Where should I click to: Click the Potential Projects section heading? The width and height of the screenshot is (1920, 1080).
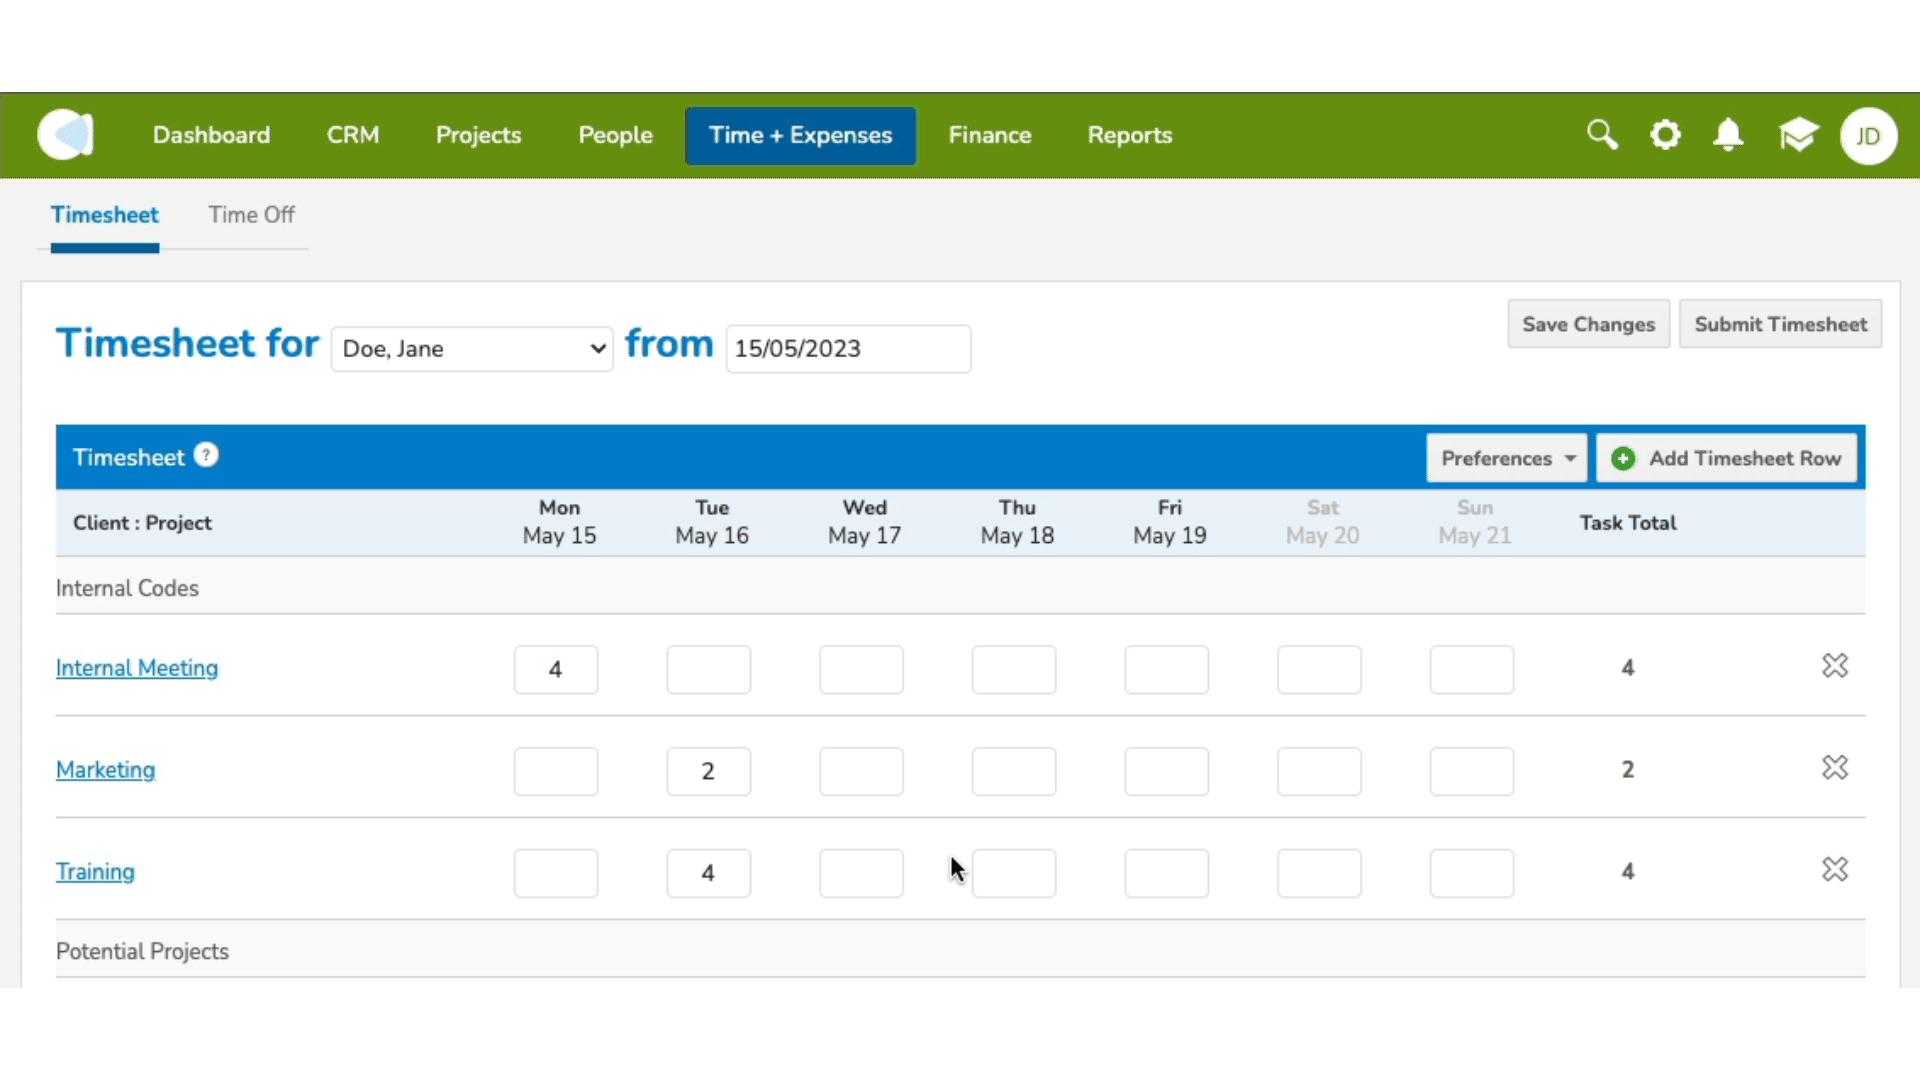pos(142,951)
